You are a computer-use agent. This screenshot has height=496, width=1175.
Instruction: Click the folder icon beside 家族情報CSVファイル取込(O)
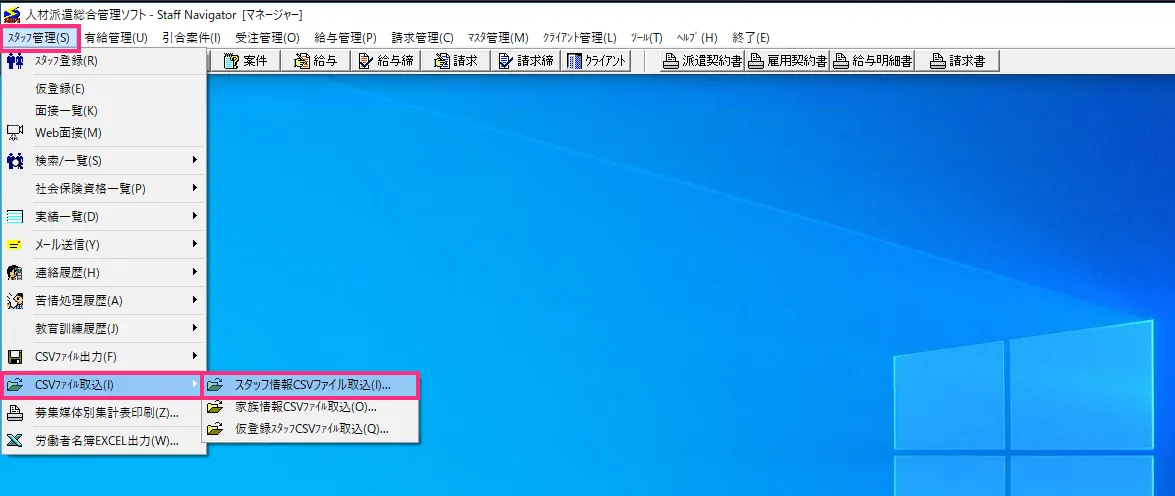click(215, 408)
